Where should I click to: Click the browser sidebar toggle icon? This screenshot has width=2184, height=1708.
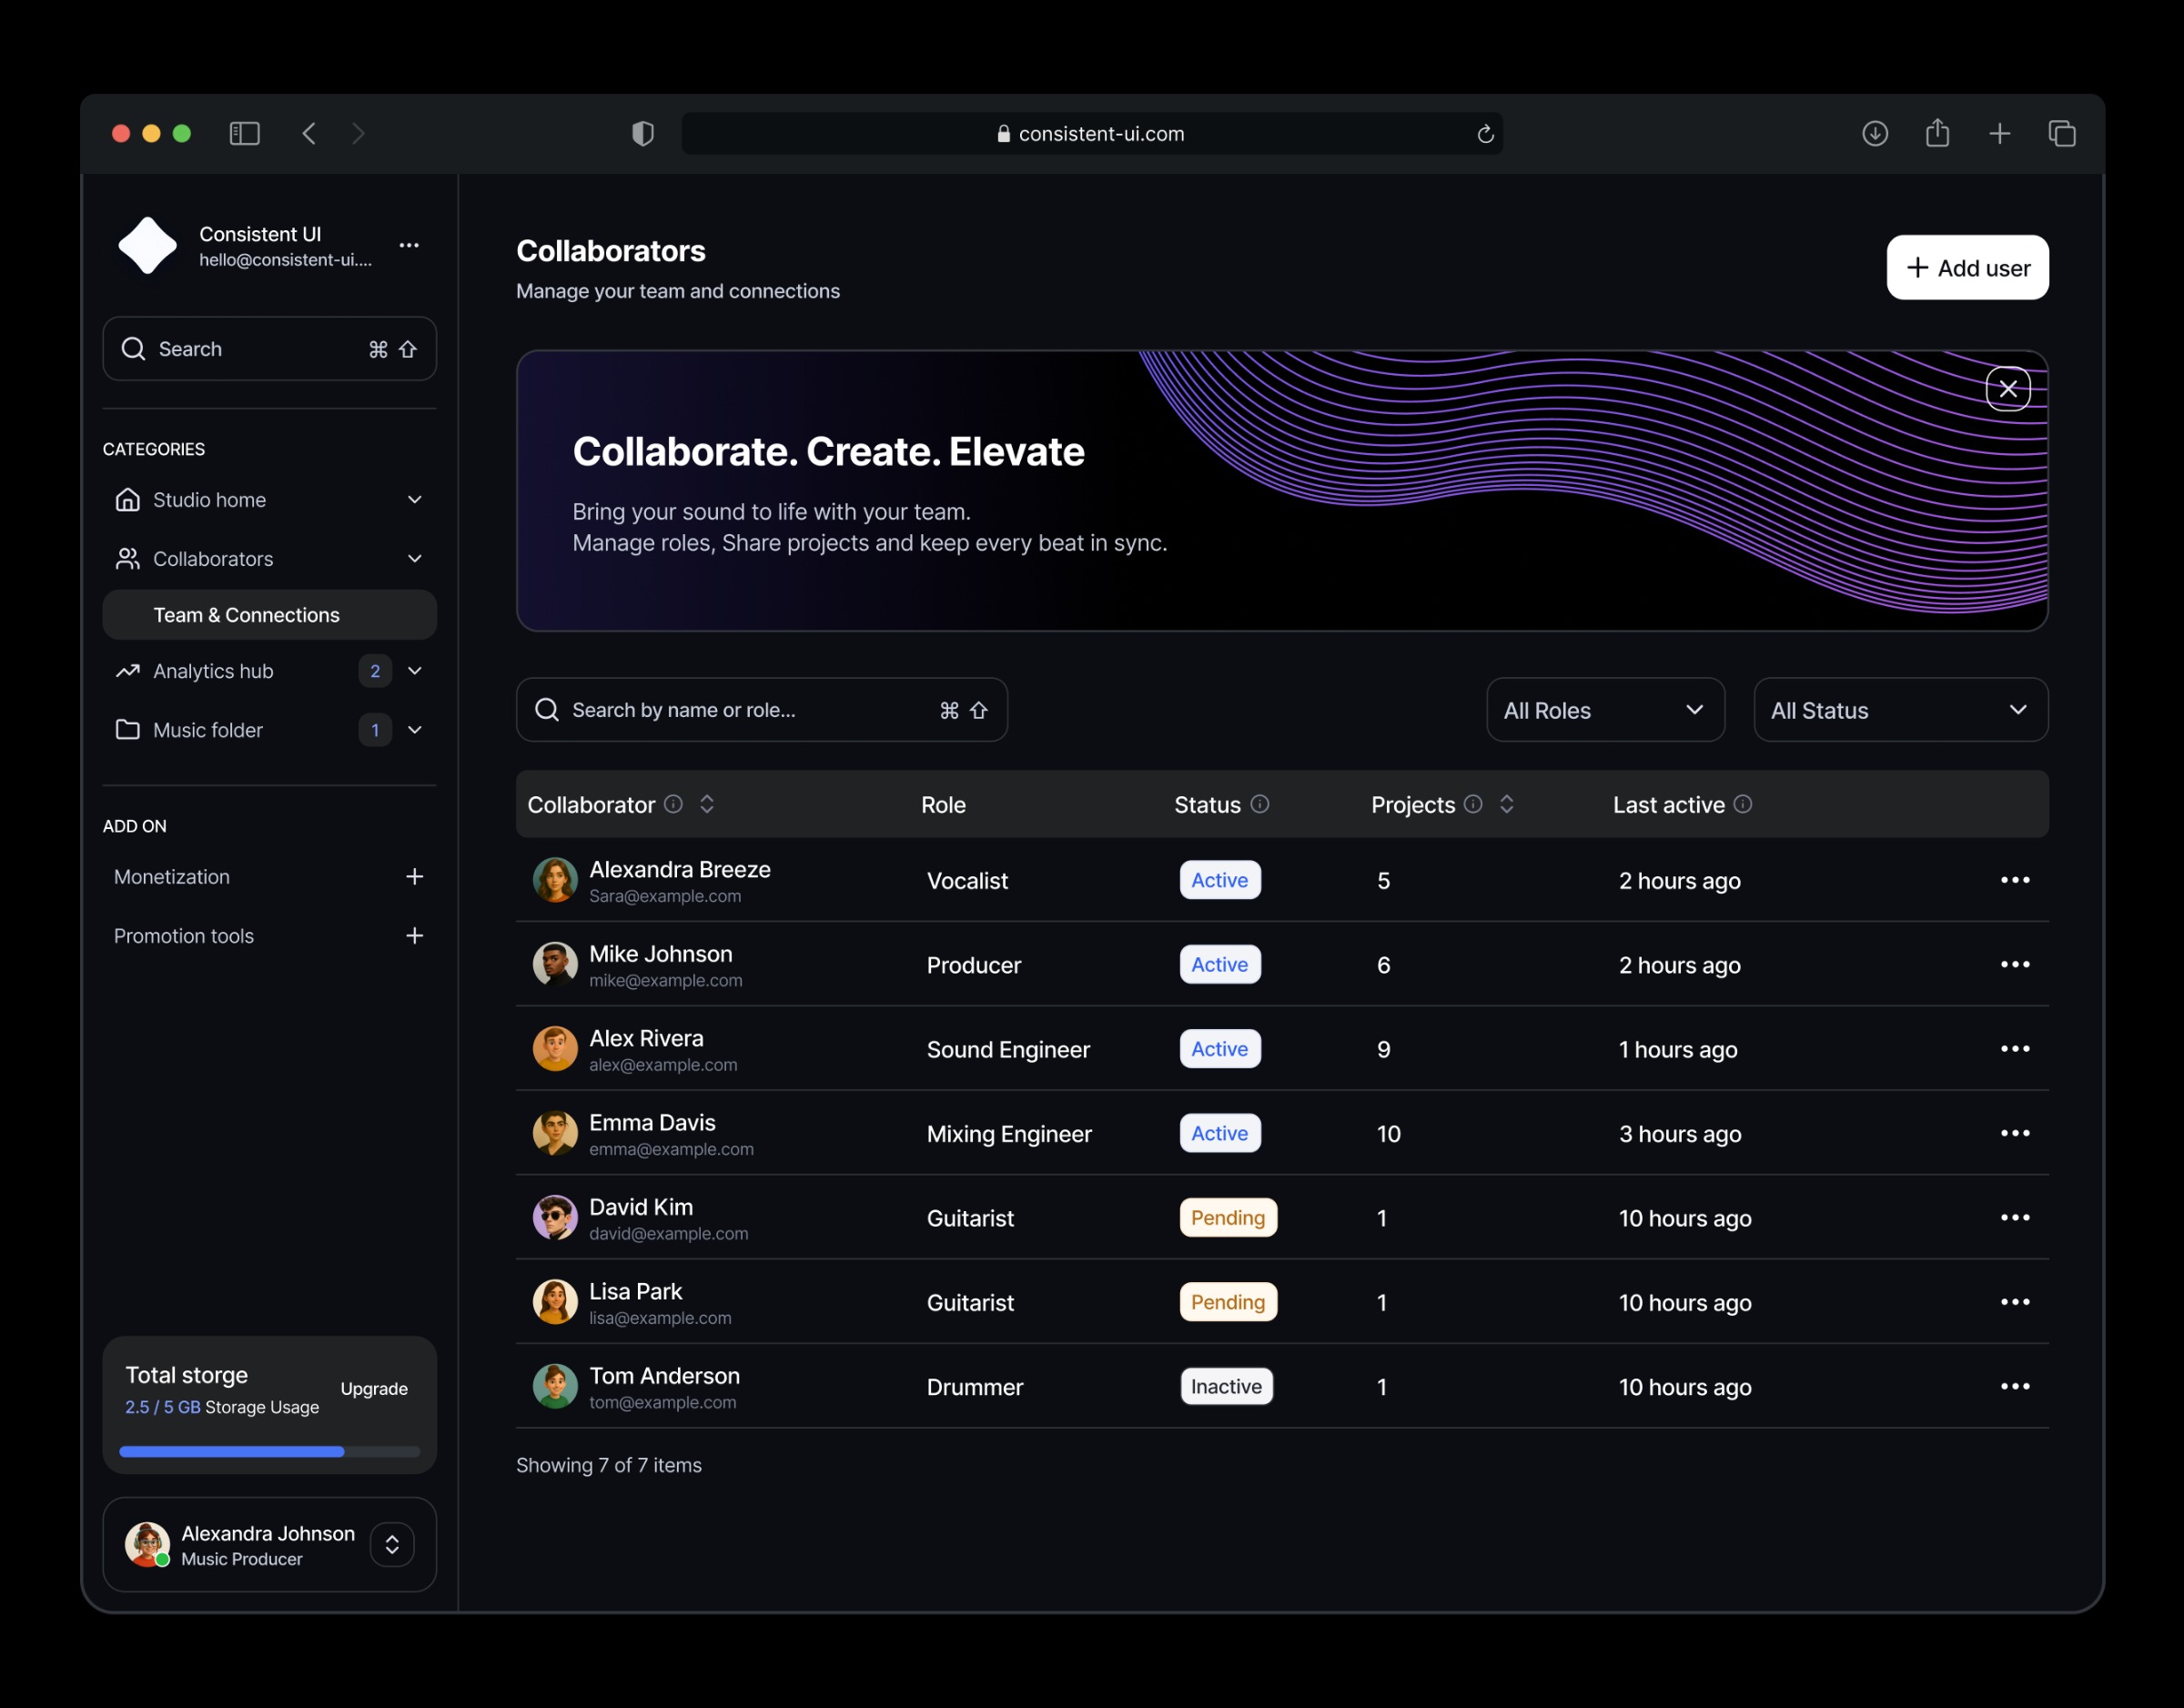(244, 133)
